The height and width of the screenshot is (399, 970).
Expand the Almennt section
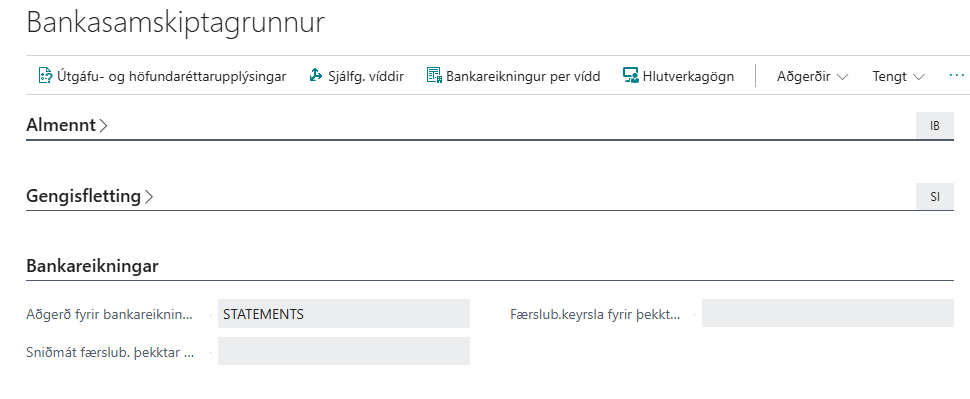(x=67, y=126)
